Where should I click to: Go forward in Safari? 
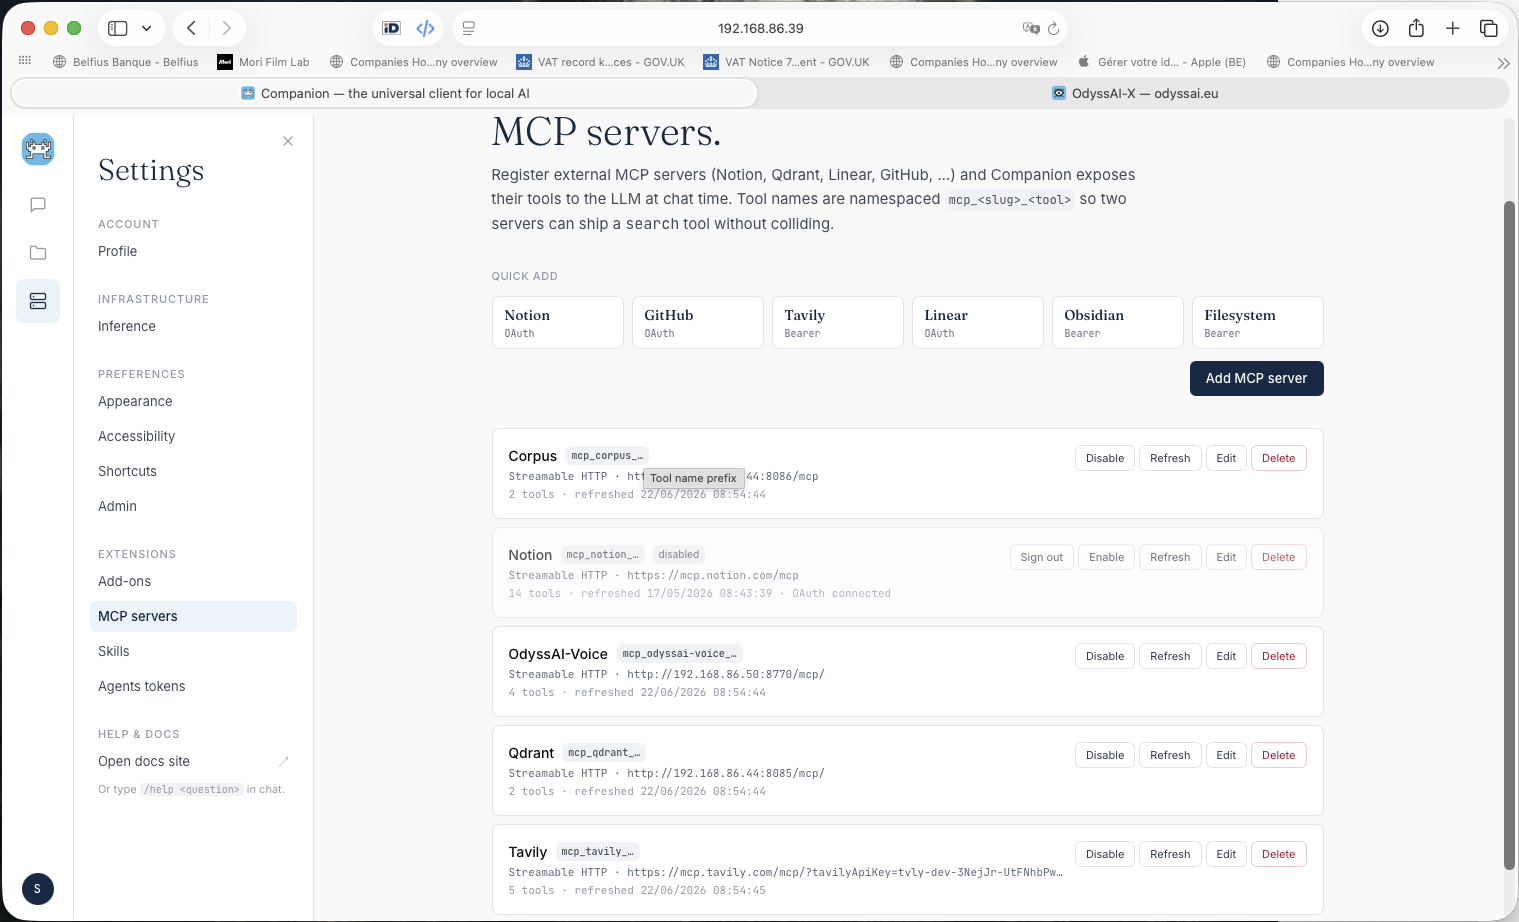point(227,28)
